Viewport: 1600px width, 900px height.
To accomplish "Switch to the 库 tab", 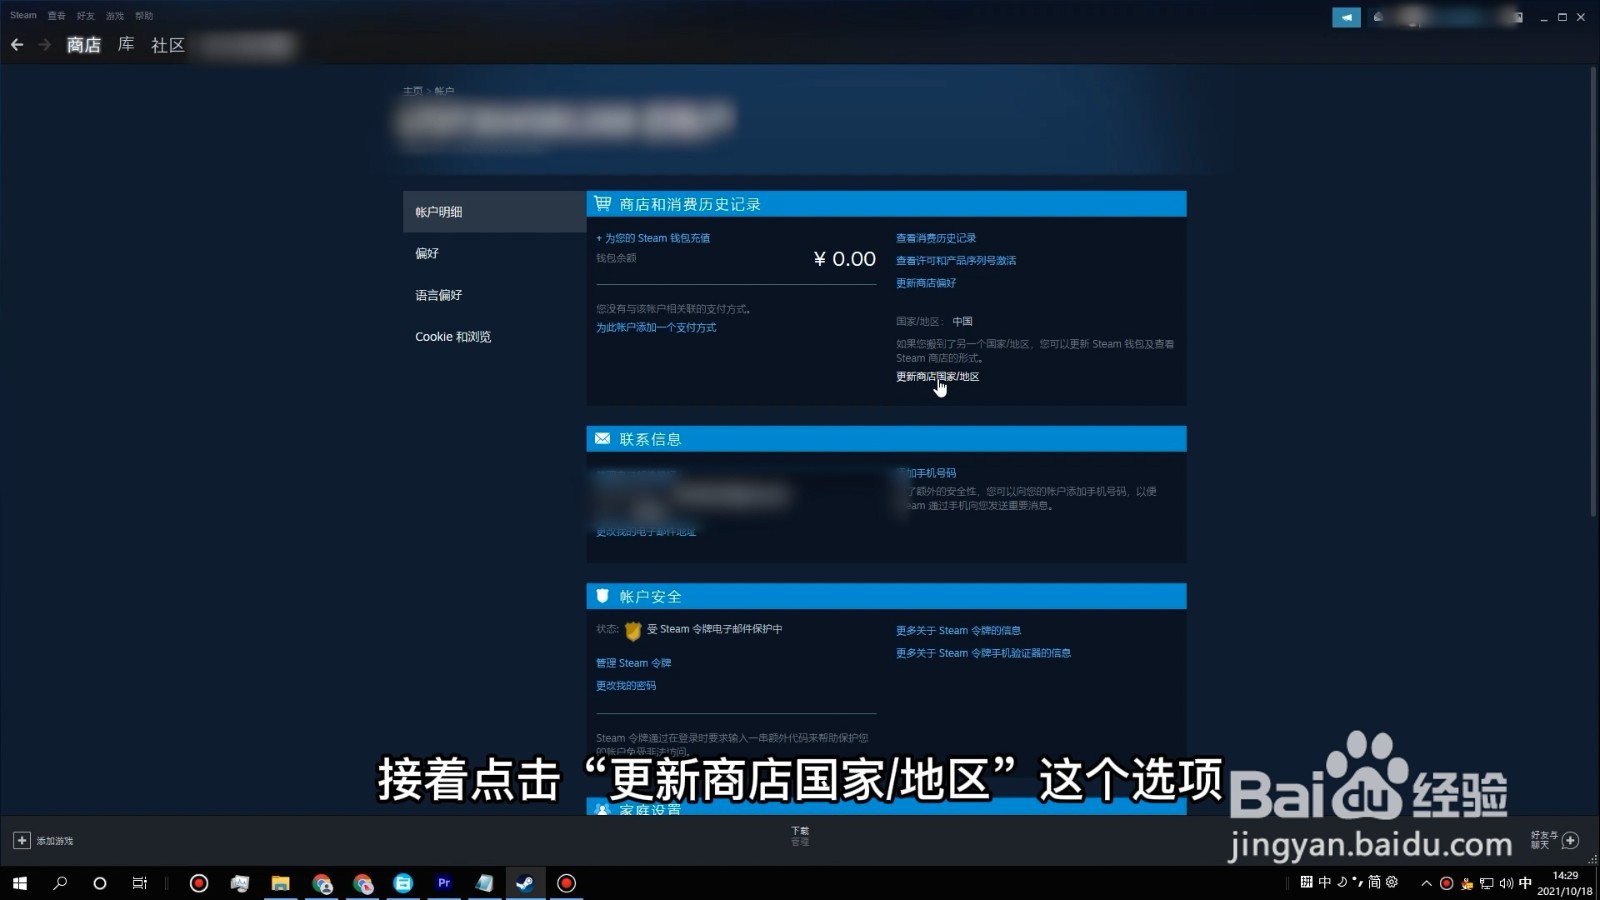I will coord(126,45).
